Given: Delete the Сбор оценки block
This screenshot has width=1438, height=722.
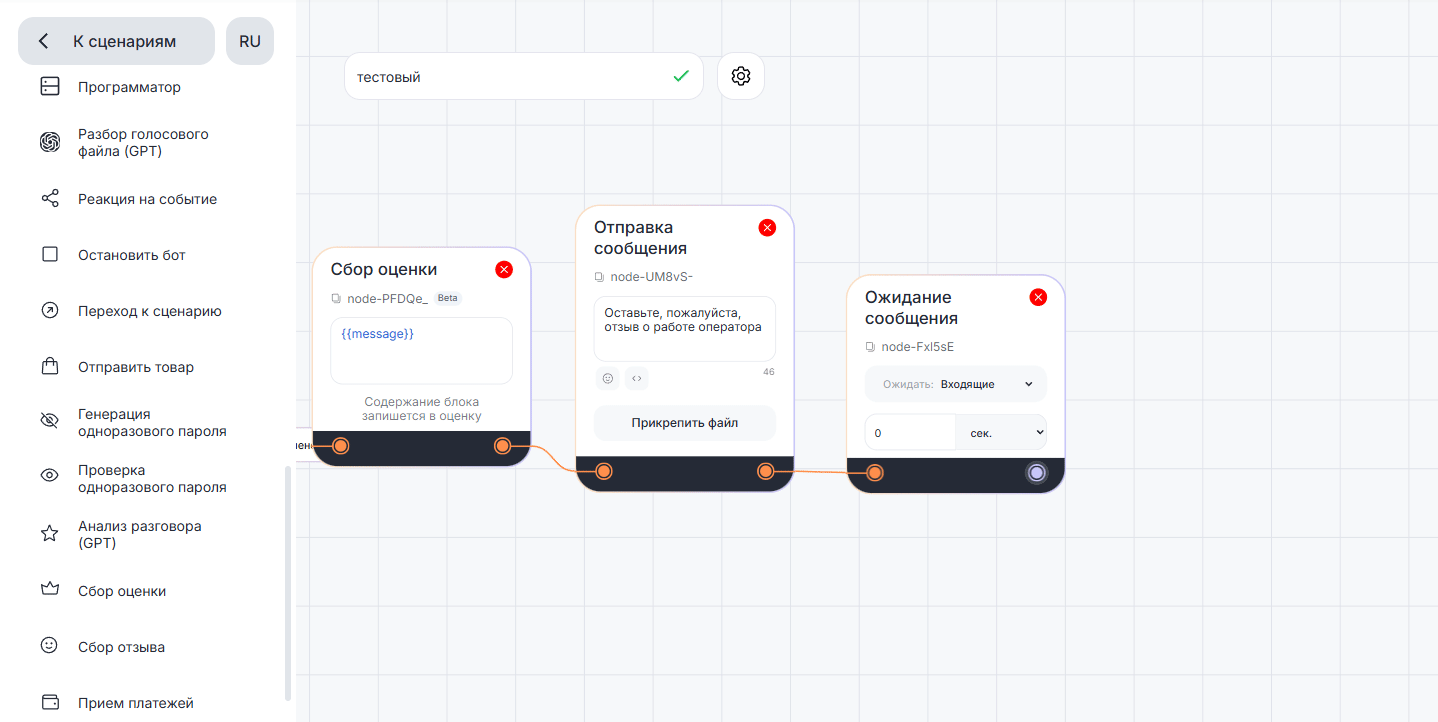Looking at the screenshot, I should coord(504,269).
